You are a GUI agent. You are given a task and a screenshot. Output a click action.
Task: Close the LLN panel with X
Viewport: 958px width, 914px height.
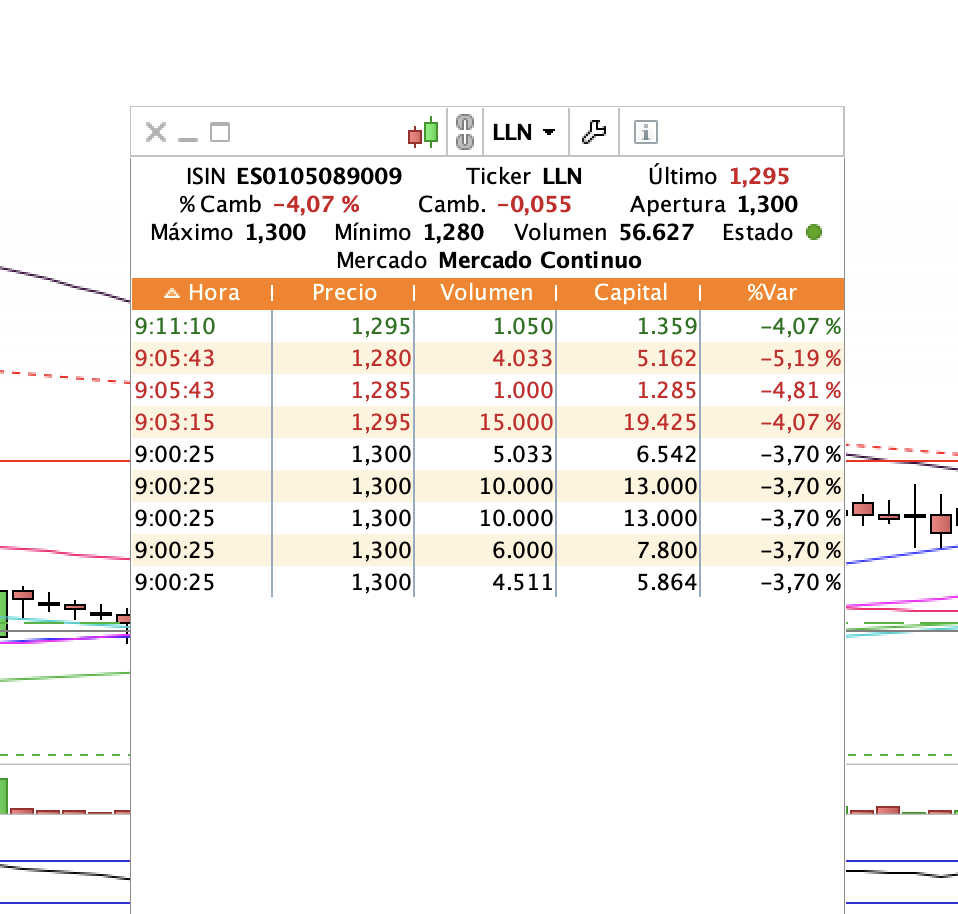coord(156,132)
